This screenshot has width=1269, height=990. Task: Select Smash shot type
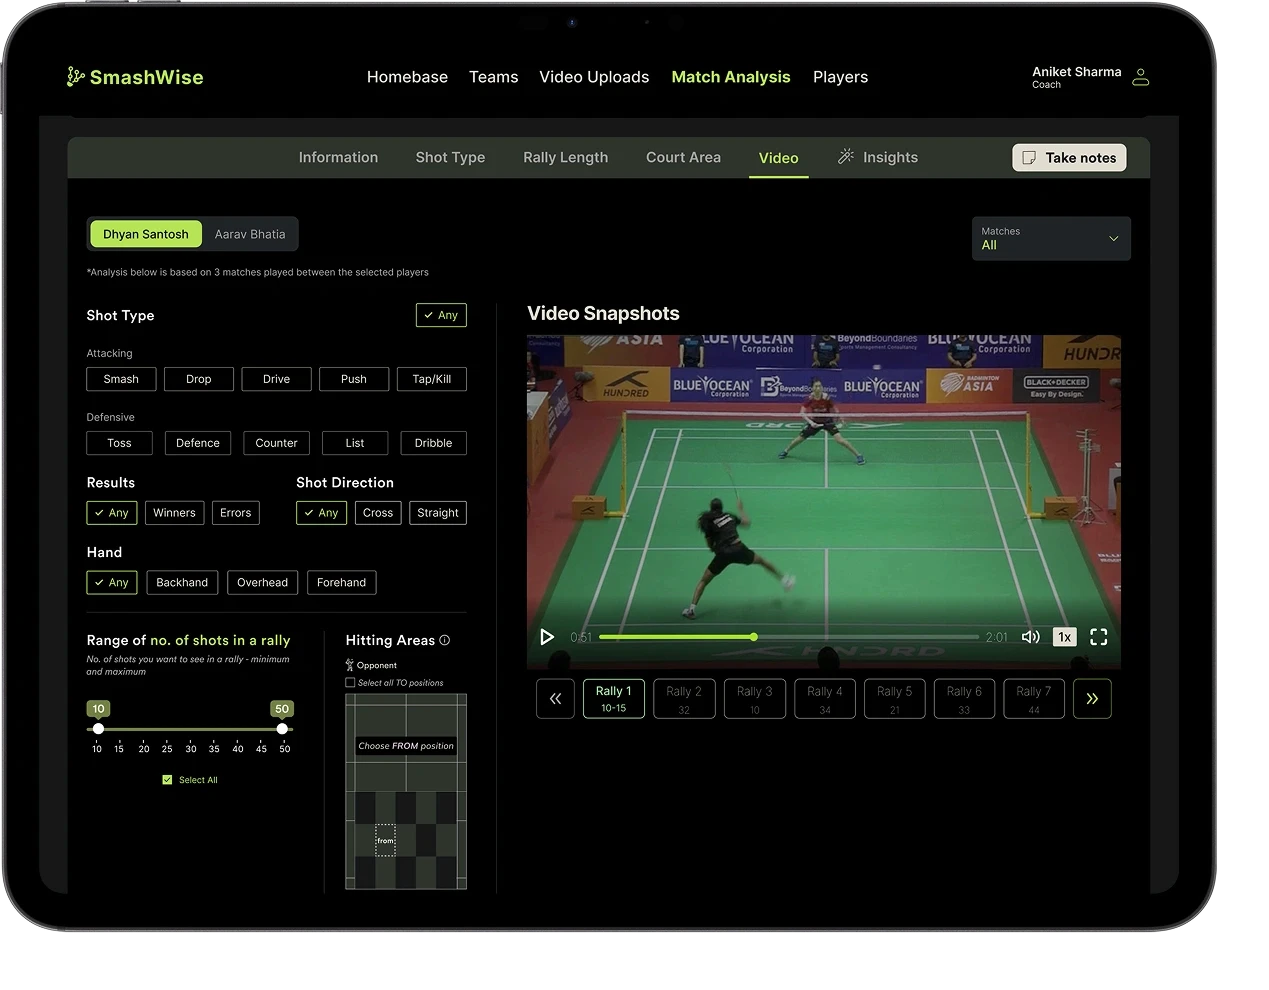tap(121, 379)
